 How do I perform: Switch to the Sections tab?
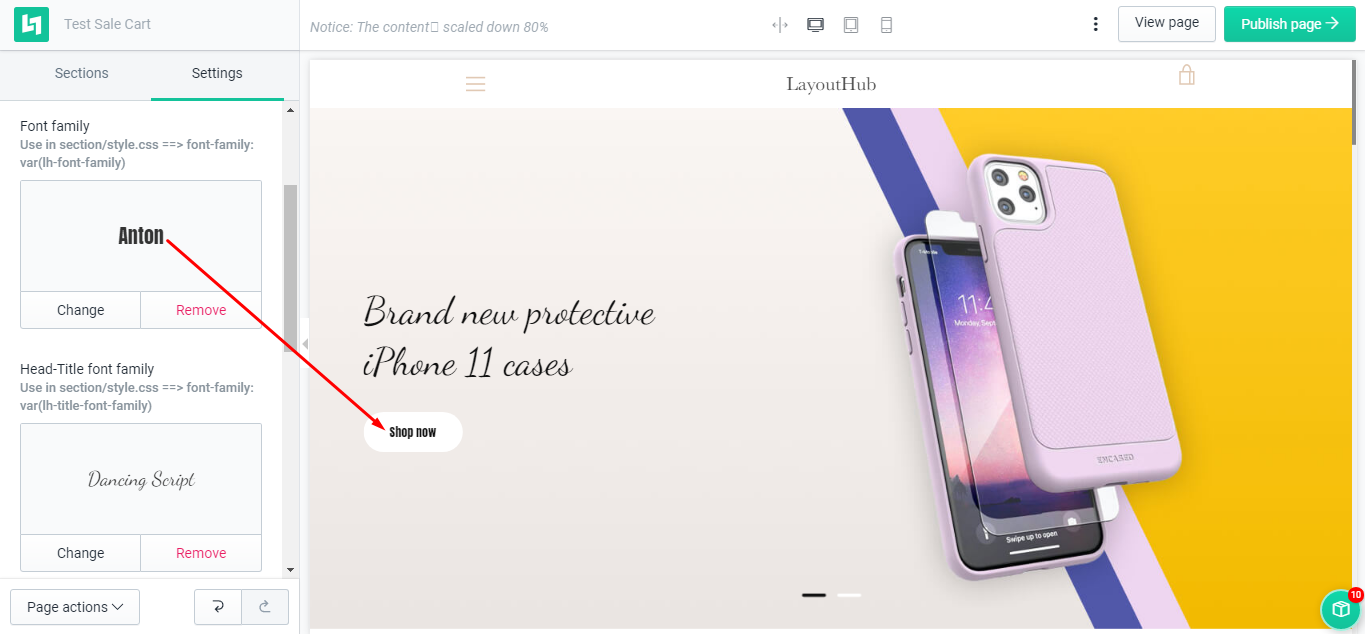82,73
